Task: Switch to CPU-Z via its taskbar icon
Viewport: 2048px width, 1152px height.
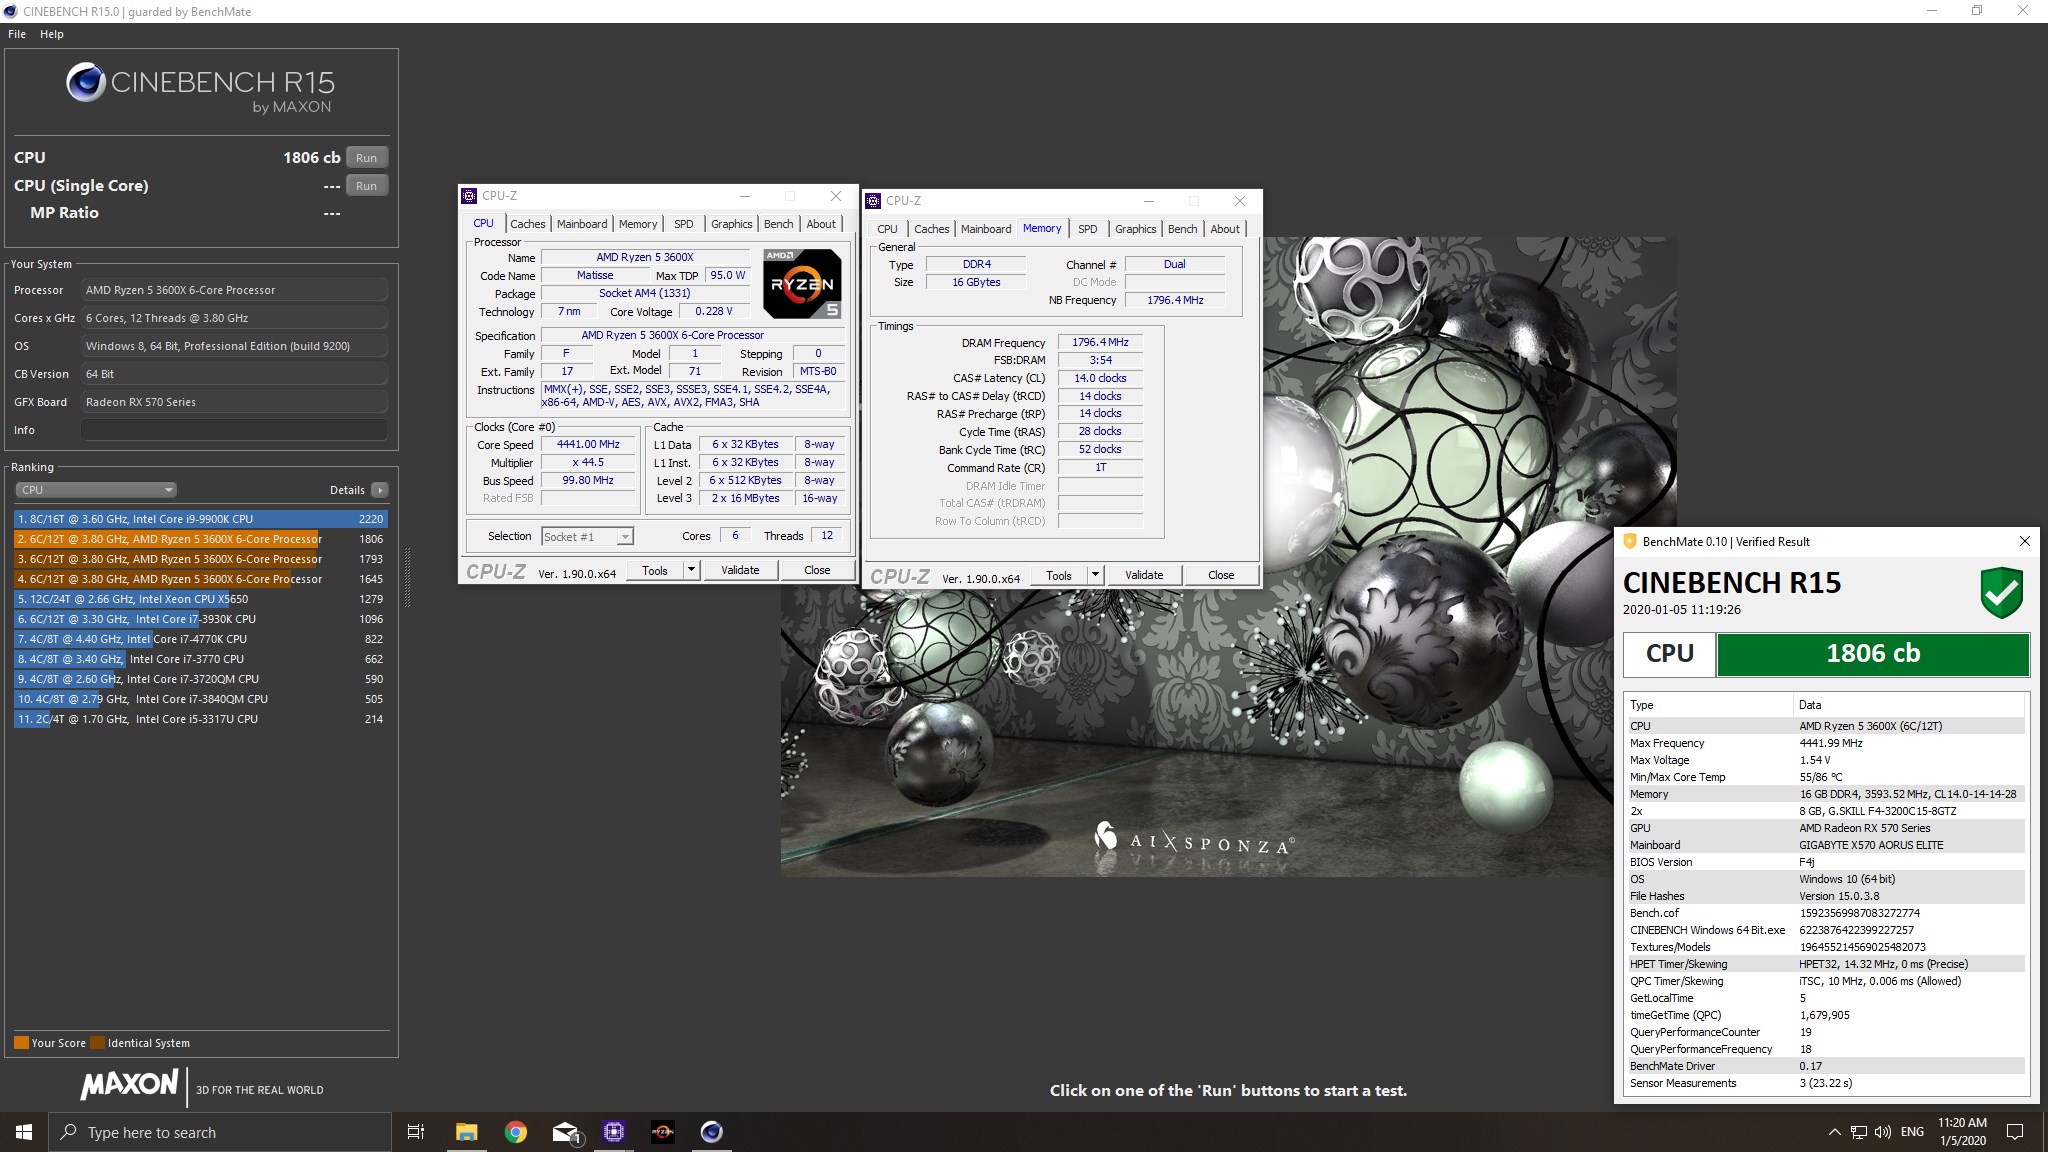Action: [x=614, y=1132]
